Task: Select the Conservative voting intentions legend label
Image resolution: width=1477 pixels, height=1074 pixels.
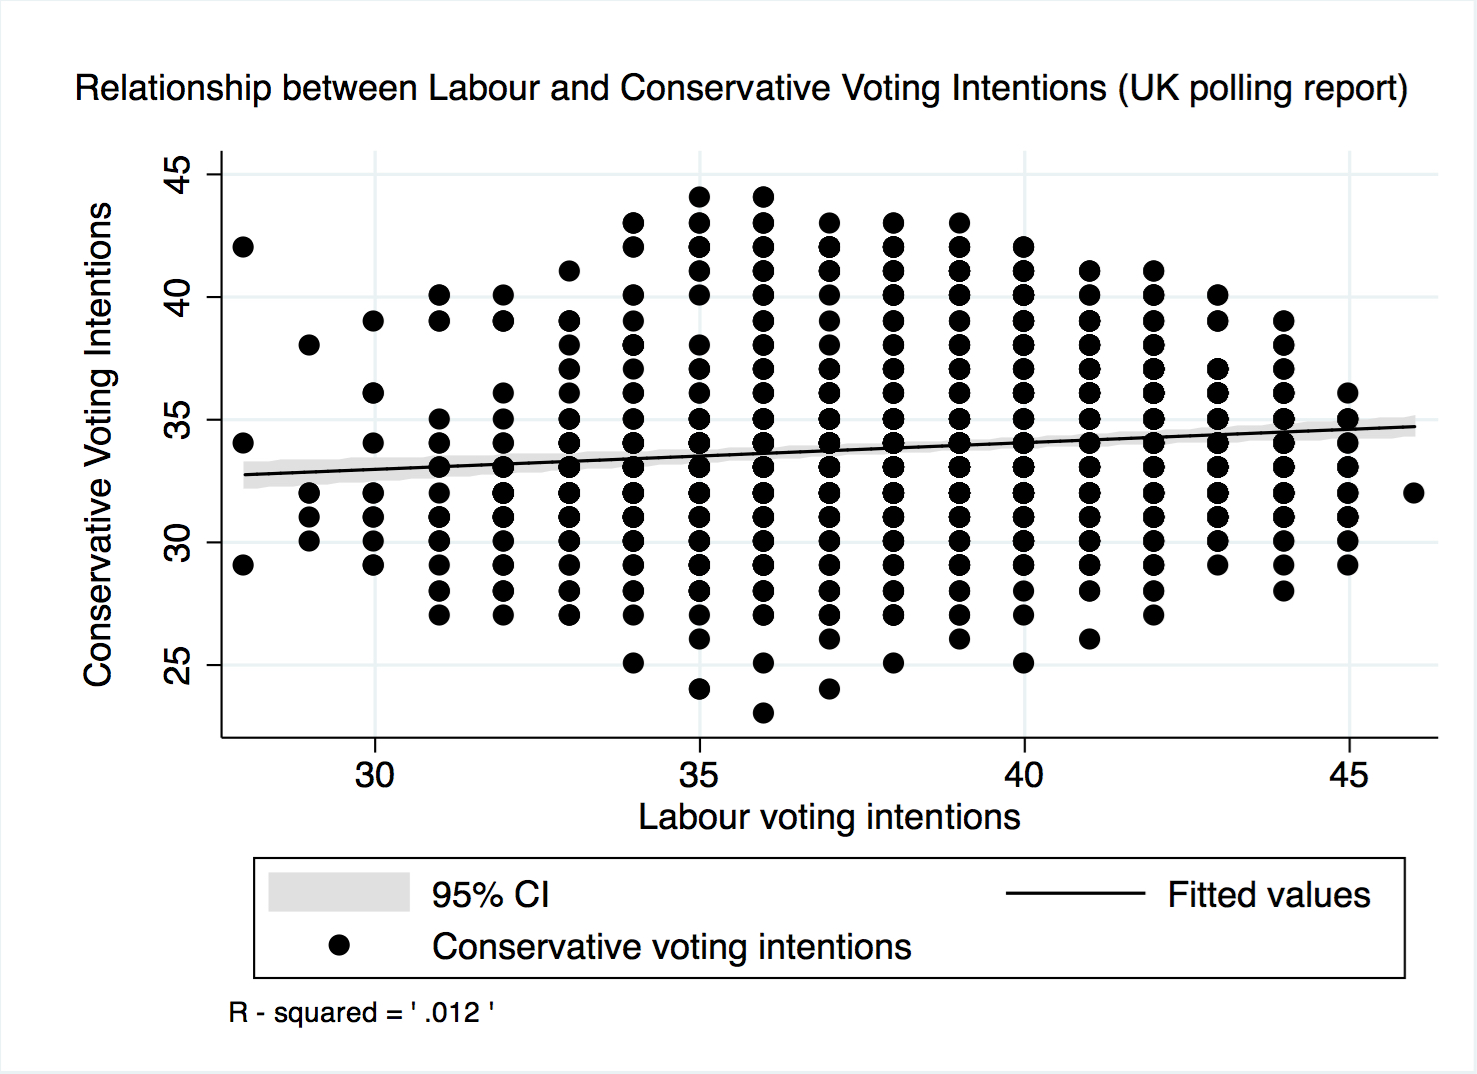Action: pyautogui.click(x=671, y=946)
